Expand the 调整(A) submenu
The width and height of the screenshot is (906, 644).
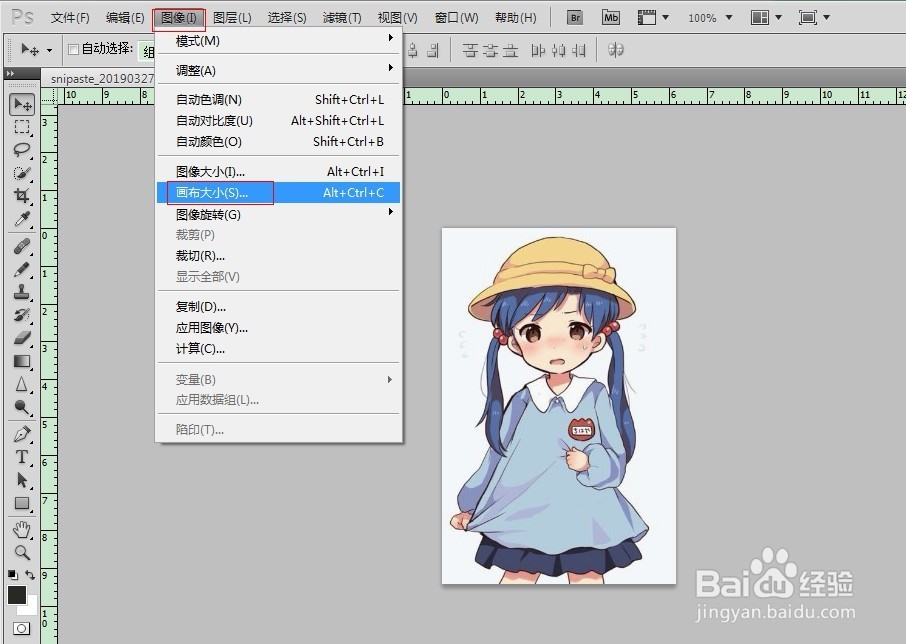coord(277,70)
